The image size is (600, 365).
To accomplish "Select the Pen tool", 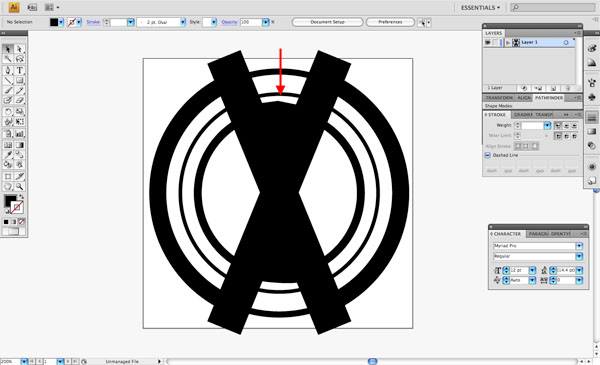I will pyautogui.click(x=8, y=70).
